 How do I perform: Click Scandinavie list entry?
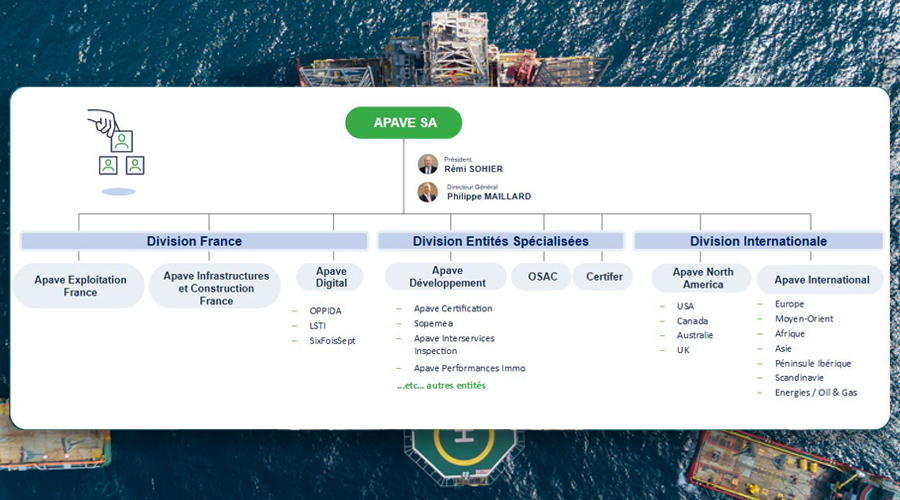click(x=799, y=378)
